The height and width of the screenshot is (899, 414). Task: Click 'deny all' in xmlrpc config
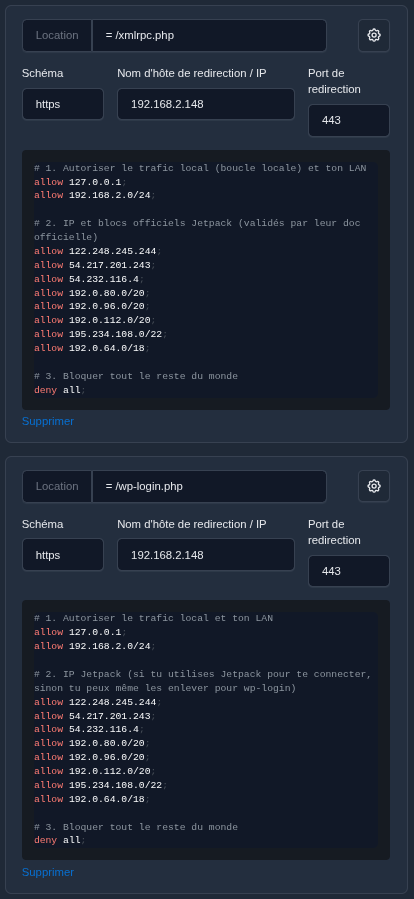click(59, 390)
